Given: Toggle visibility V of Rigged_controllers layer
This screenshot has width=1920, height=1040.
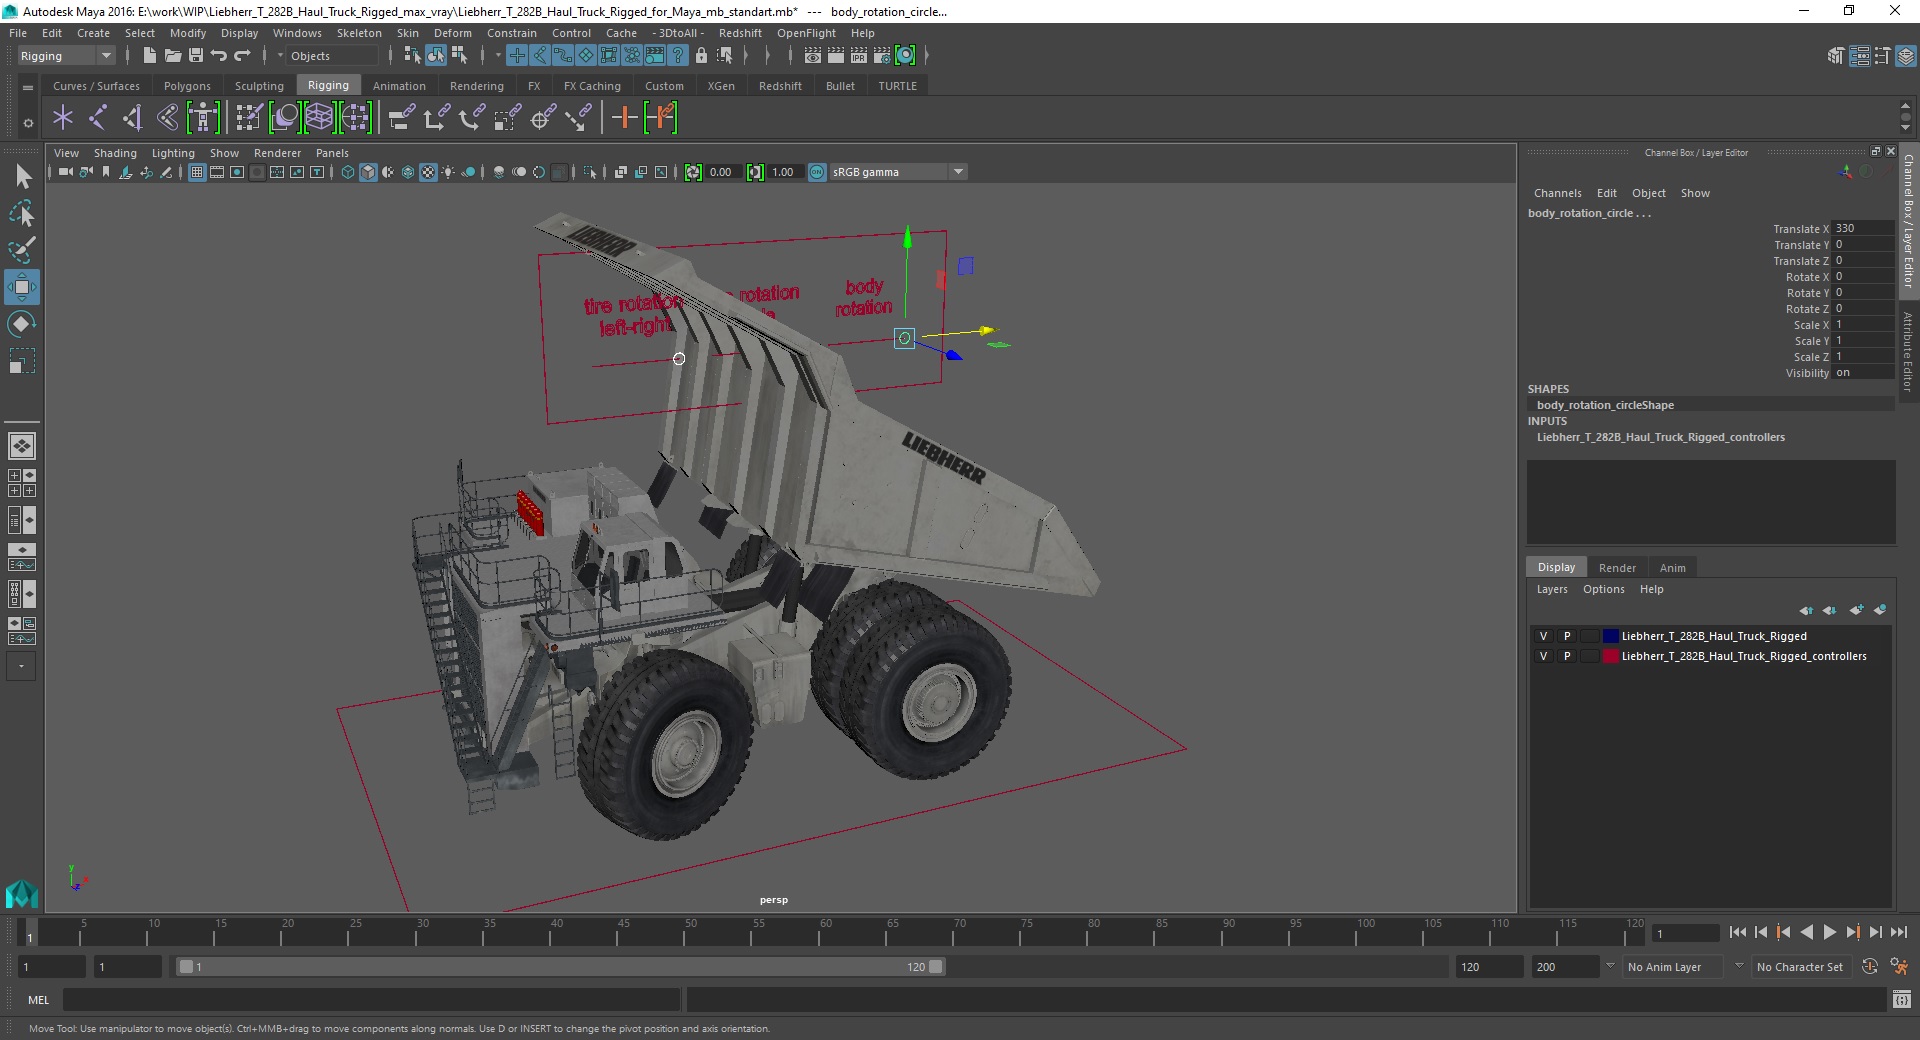Looking at the screenshot, I should 1543,656.
